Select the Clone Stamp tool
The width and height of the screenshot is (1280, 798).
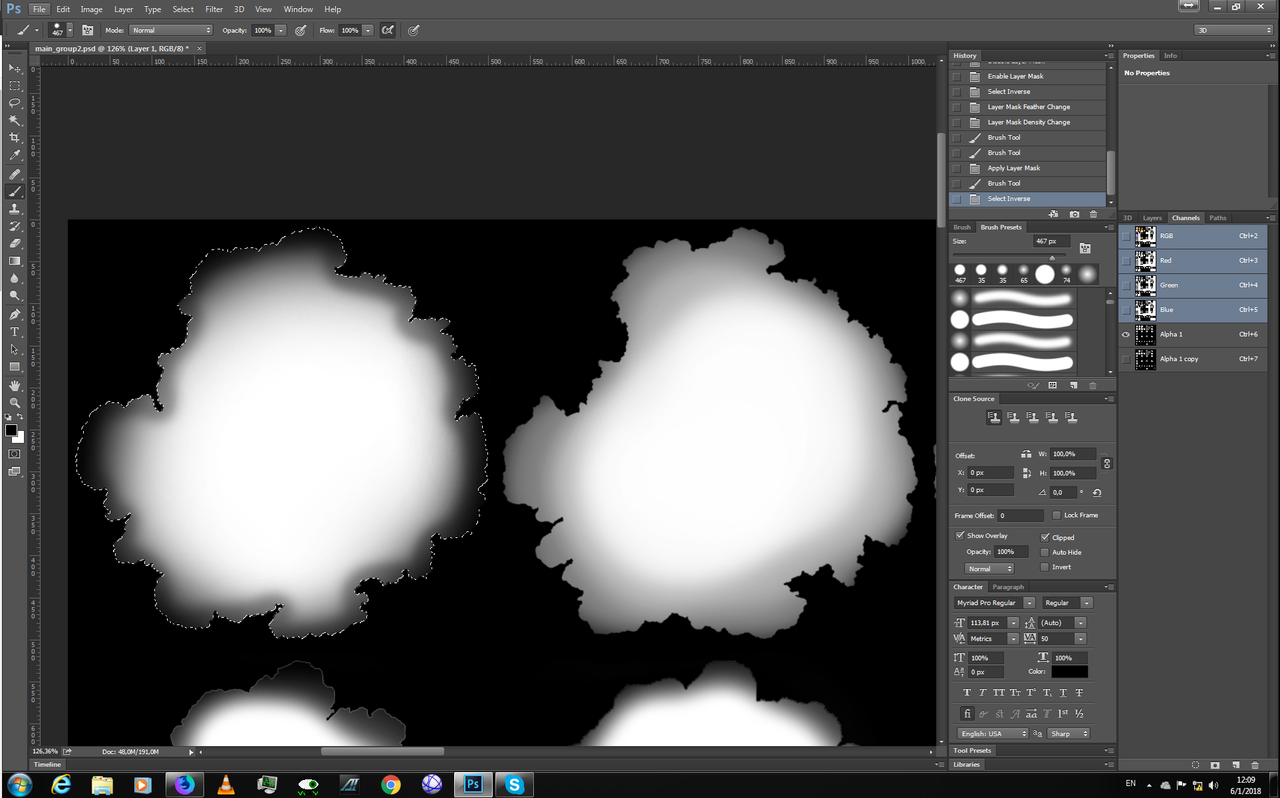[15, 209]
